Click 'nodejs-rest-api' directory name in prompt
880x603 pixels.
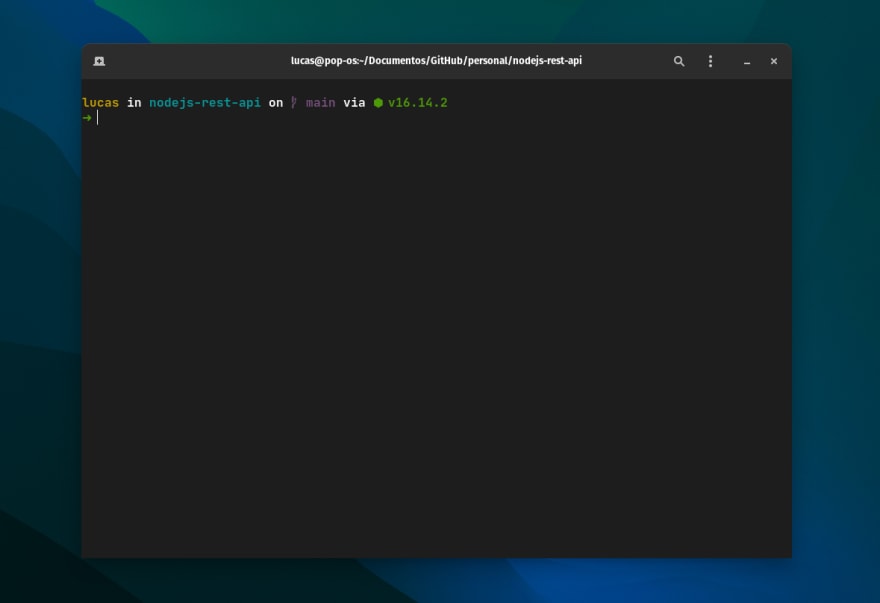coord(205,103)
